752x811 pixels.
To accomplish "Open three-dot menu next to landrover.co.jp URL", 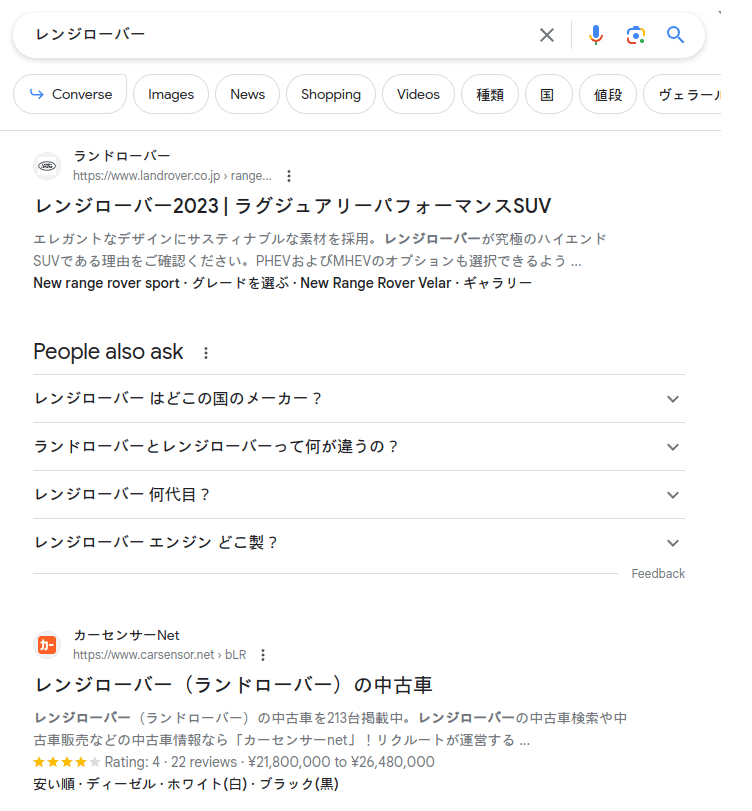I will coord(289,176).
